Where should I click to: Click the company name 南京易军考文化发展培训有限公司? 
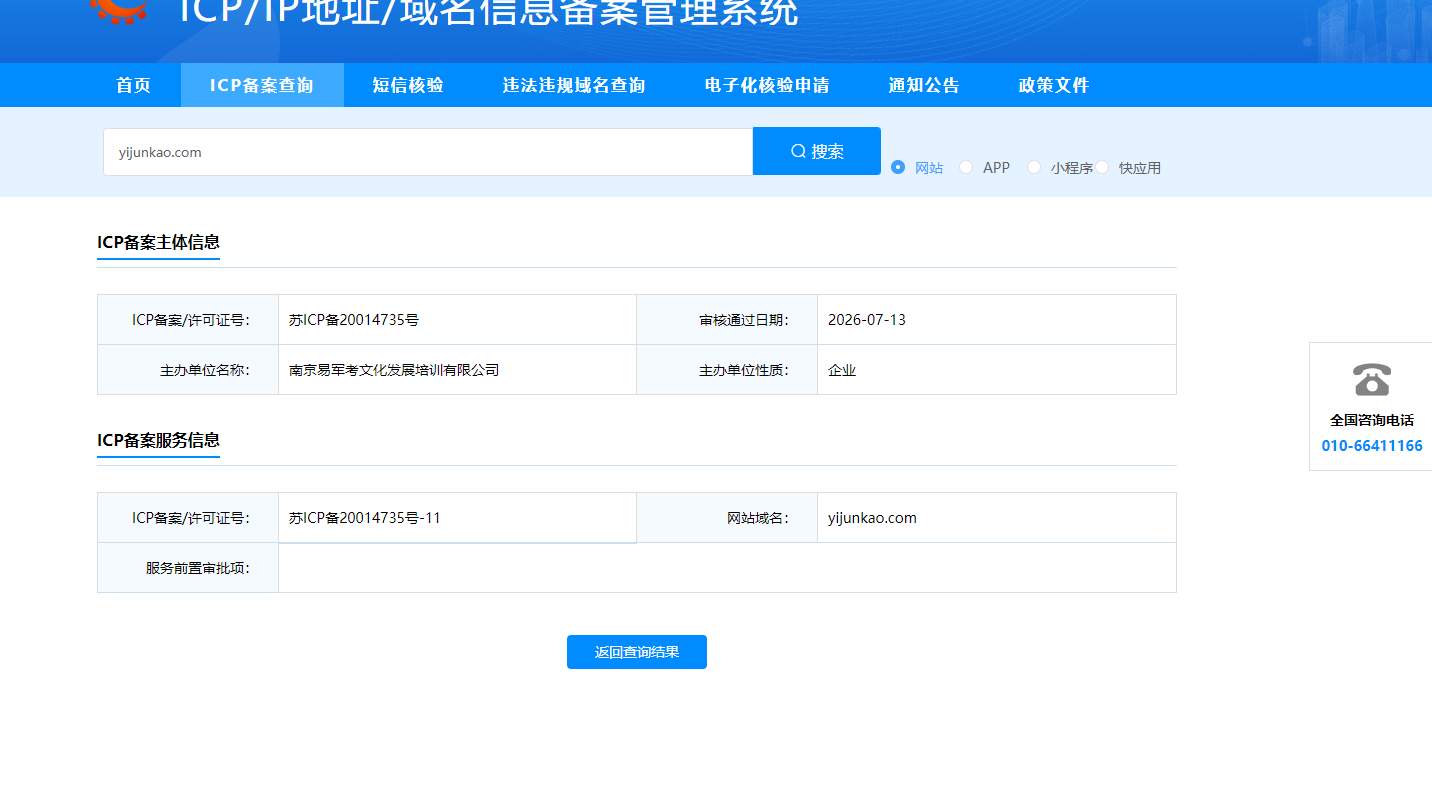(x=394, y=370)
